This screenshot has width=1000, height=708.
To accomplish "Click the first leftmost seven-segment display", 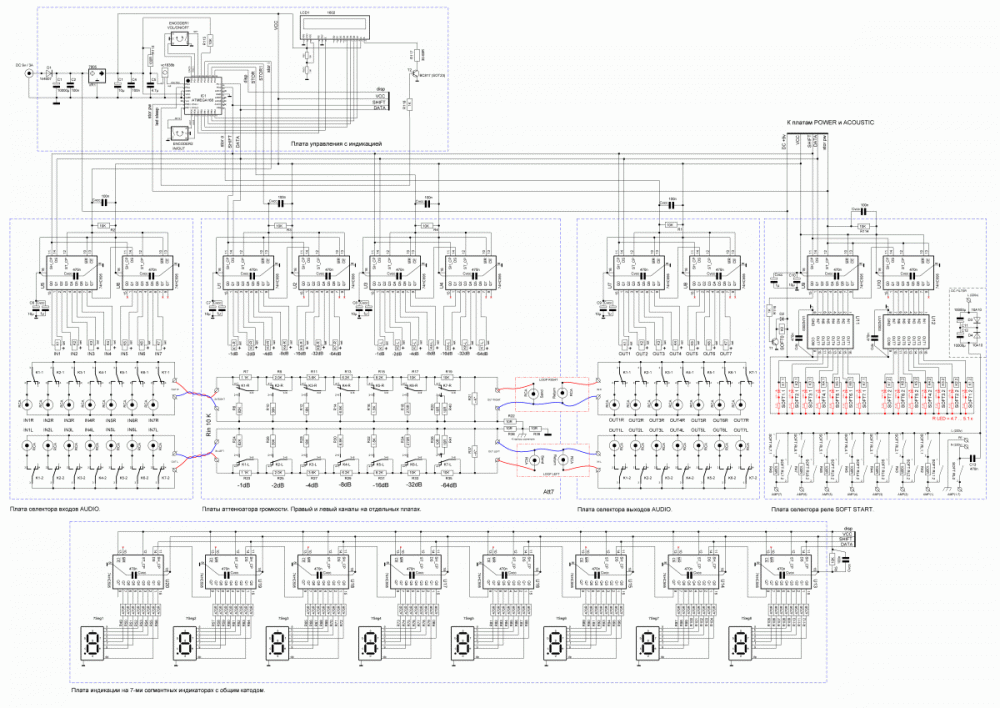I will [x=93, y=643].
